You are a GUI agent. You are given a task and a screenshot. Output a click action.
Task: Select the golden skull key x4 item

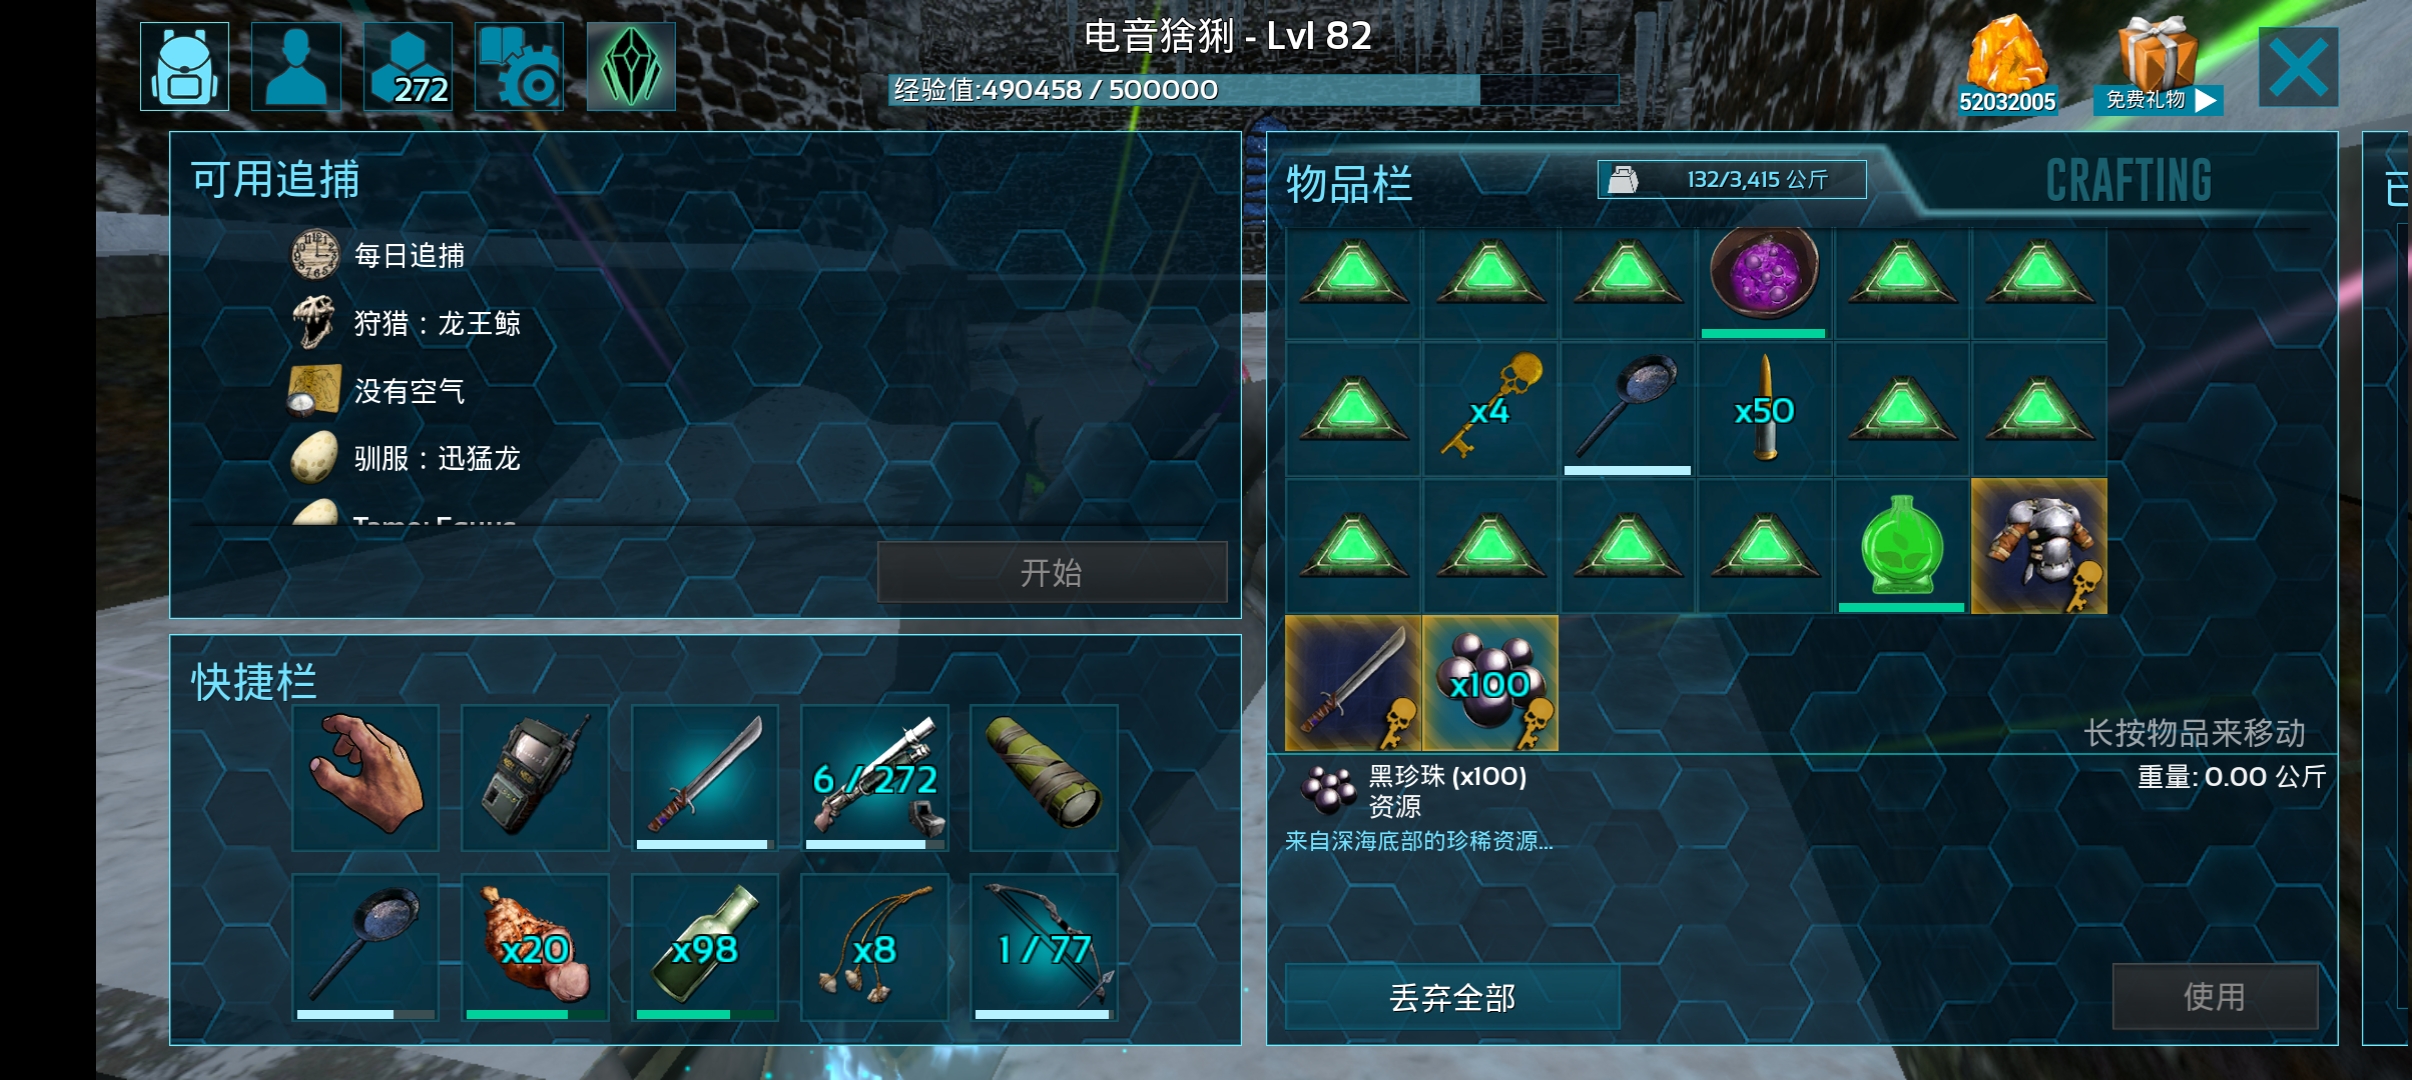tap(1490, 410)
